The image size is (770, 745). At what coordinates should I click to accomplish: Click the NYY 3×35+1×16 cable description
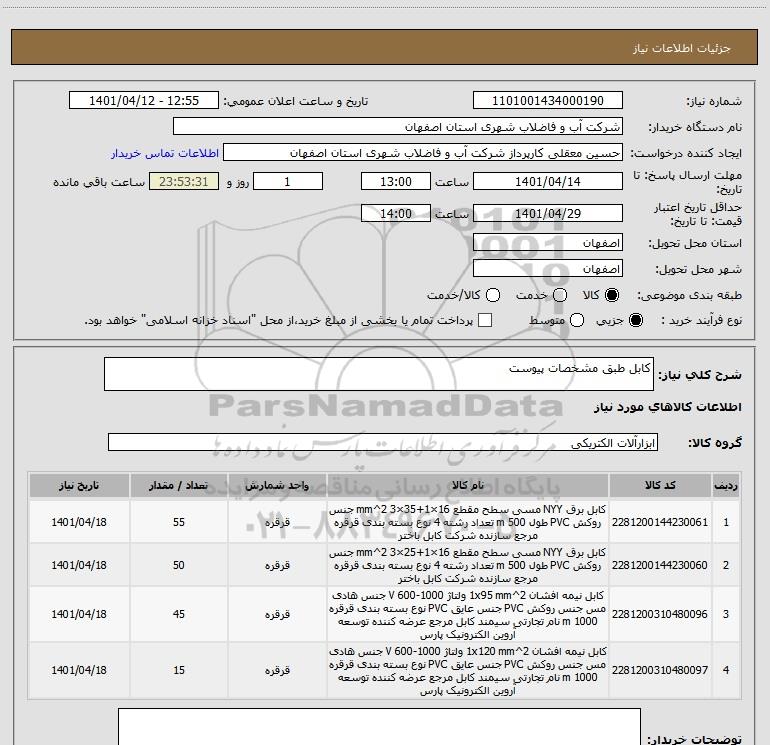(468, 522)
